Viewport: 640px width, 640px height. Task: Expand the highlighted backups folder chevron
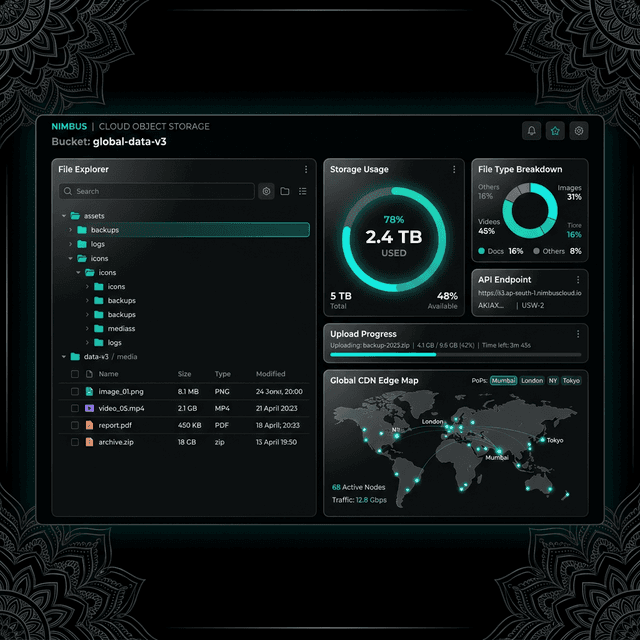(71, 230)
